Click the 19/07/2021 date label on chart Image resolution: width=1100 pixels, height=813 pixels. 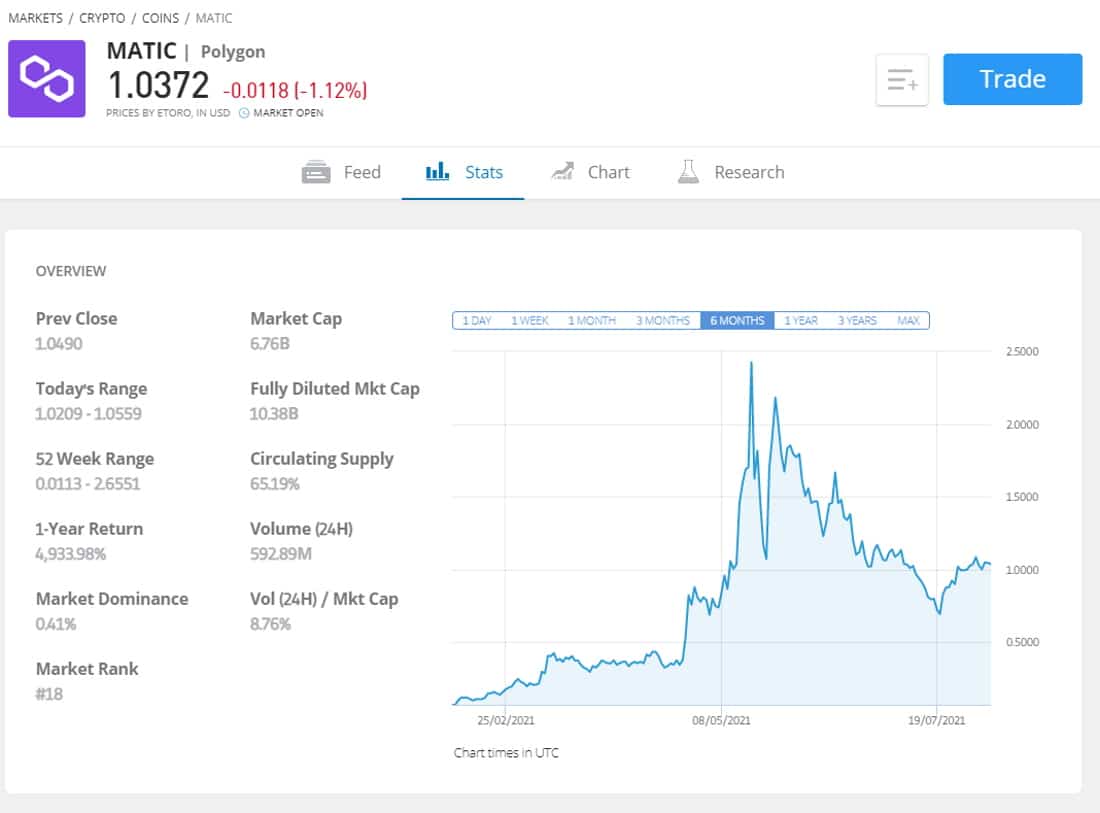point(937,720)
